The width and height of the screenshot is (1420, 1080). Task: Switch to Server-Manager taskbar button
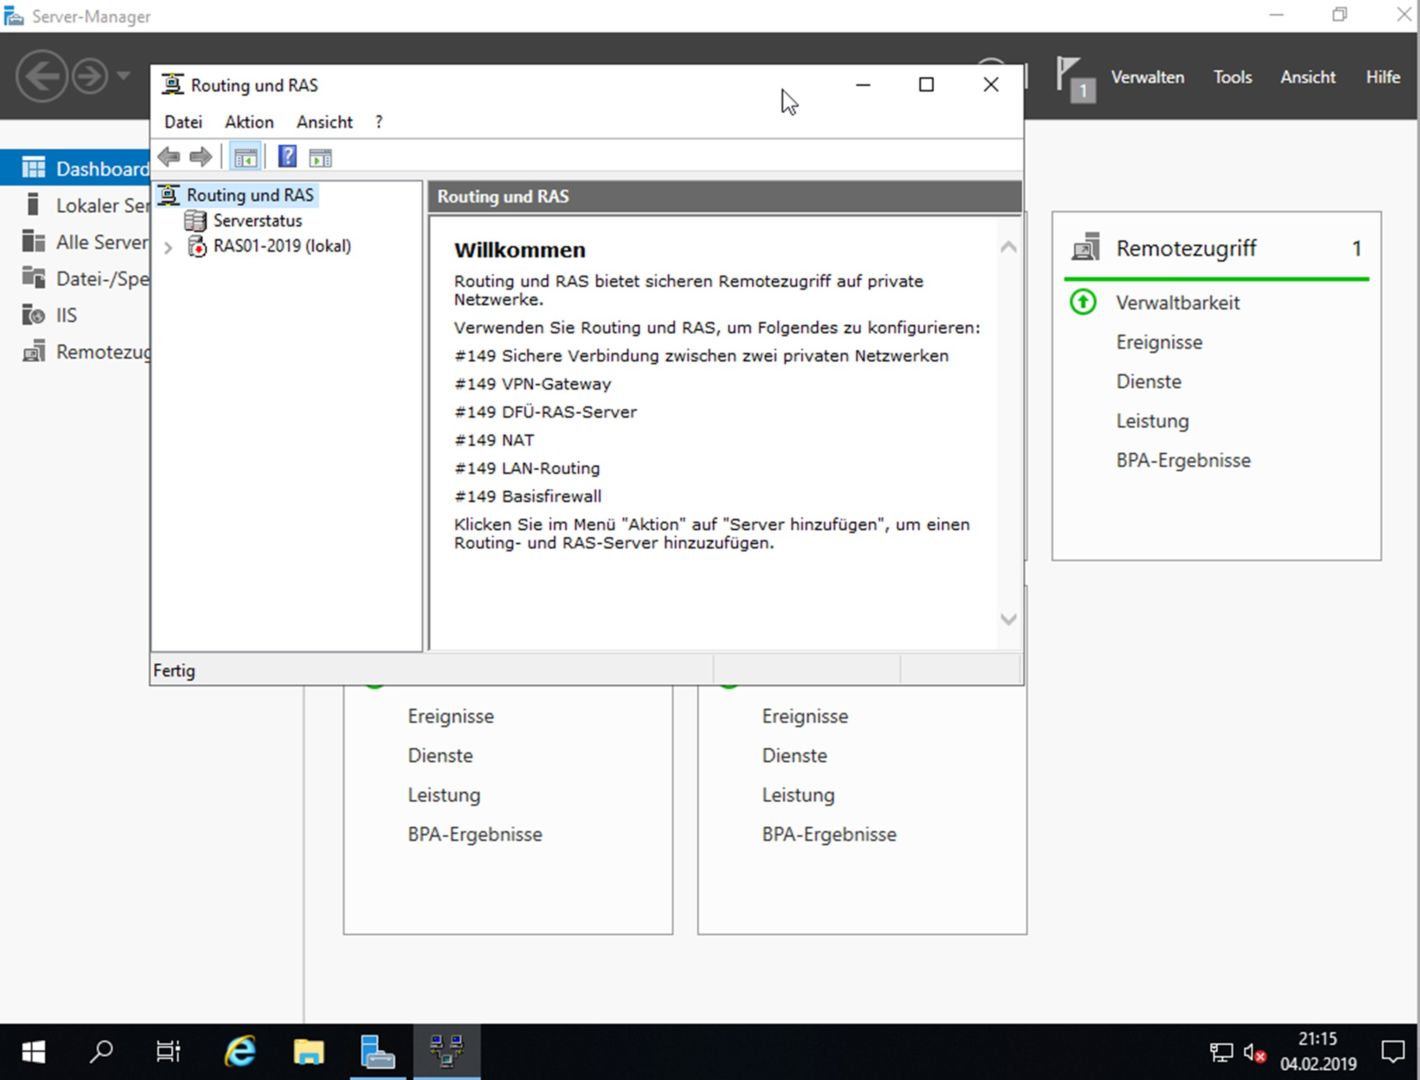[x=377, y=1052]
